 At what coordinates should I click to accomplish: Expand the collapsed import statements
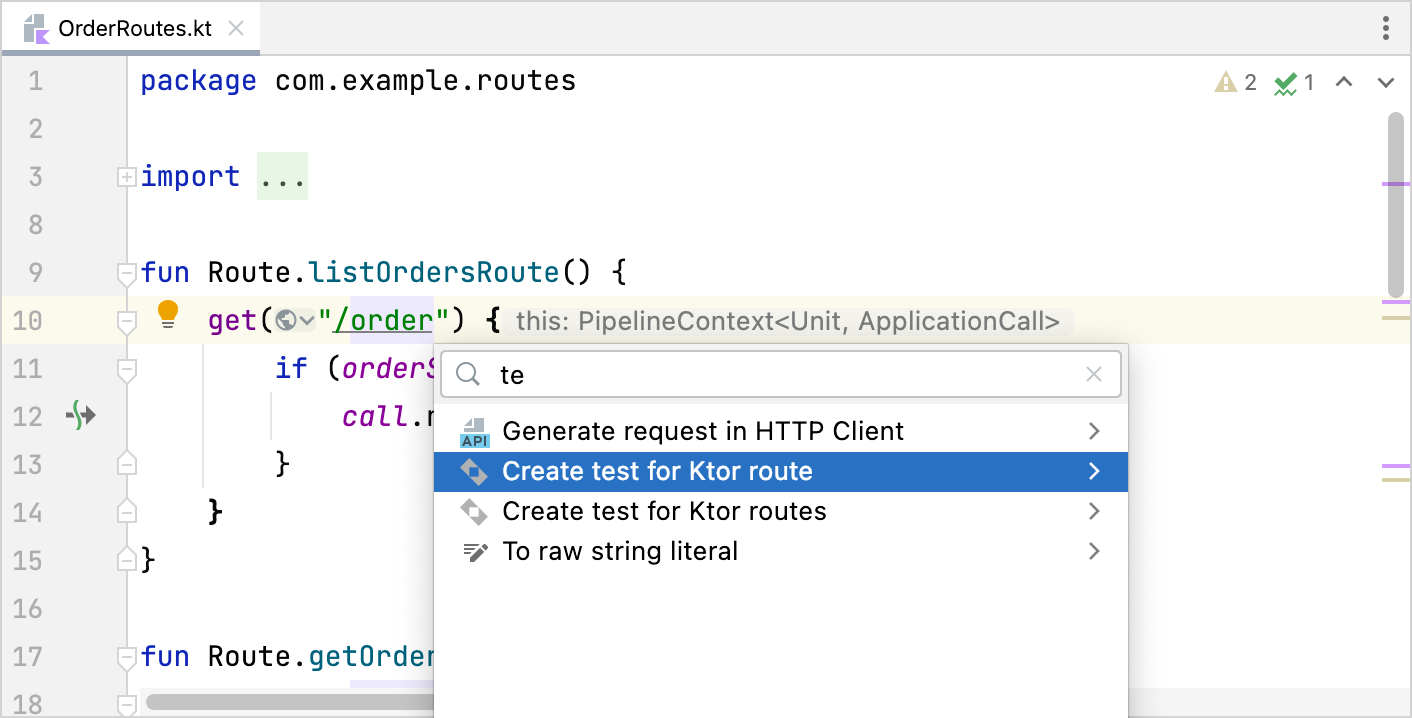pos(126,176)
